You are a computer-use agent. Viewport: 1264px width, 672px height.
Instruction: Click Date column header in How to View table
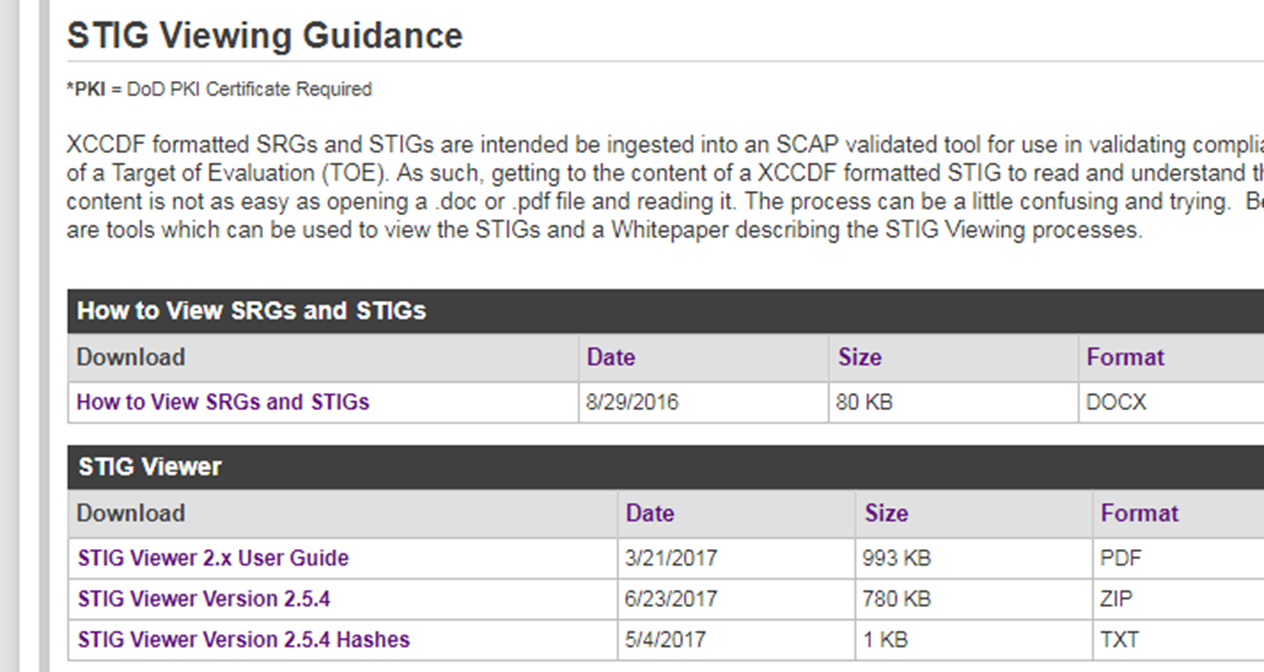click(611, 357)
